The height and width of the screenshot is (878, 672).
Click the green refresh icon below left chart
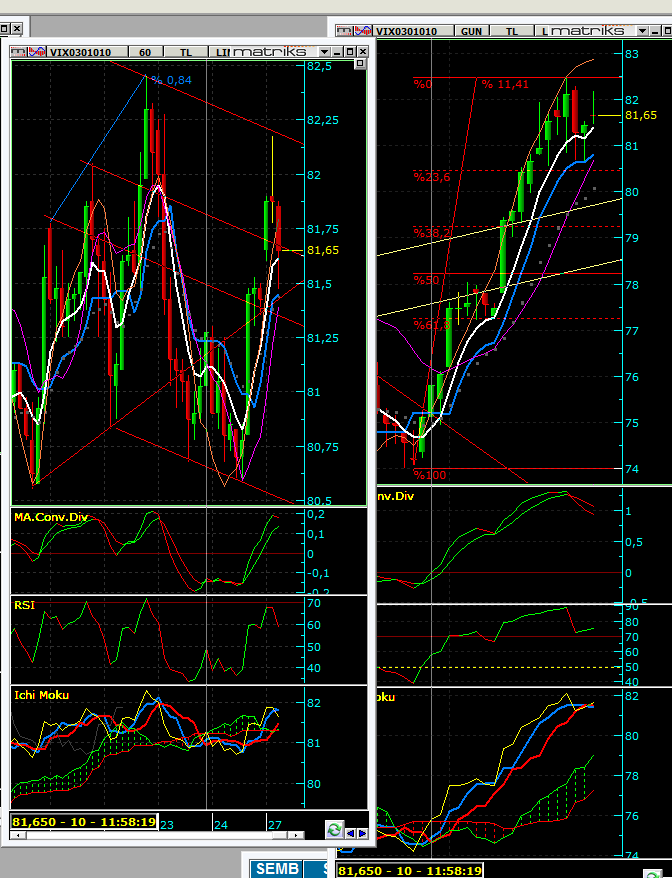pos(334,829)
